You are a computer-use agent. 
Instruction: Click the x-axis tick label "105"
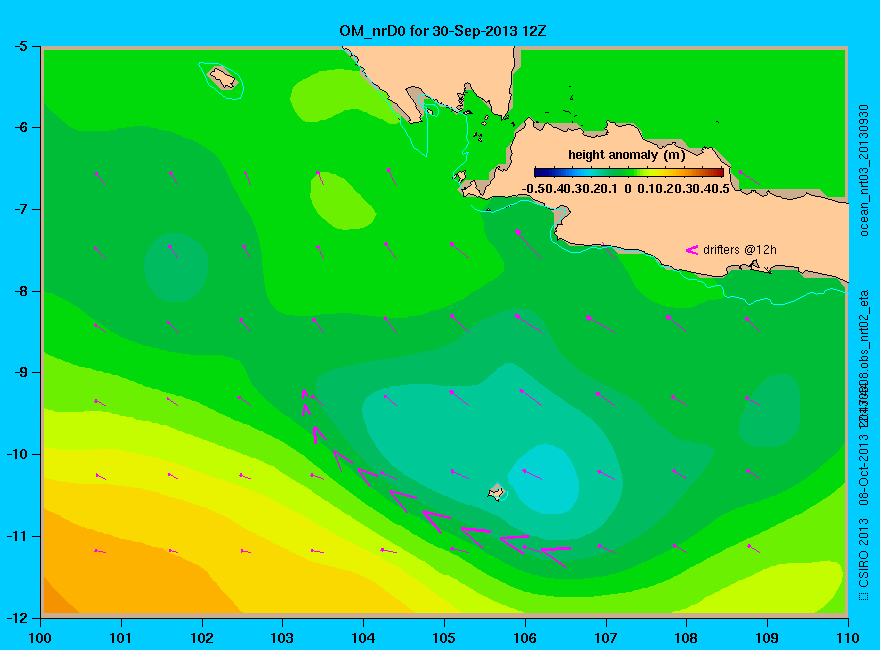444,638
